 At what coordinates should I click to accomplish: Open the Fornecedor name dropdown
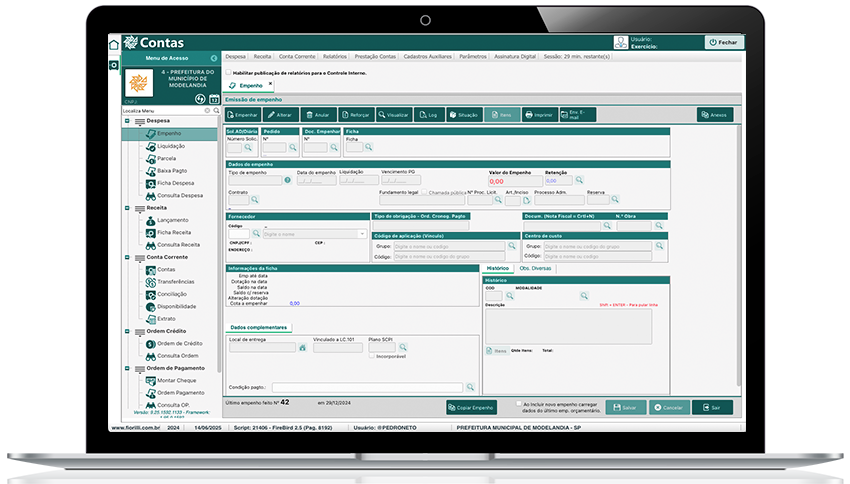click(x=363, y=233)
